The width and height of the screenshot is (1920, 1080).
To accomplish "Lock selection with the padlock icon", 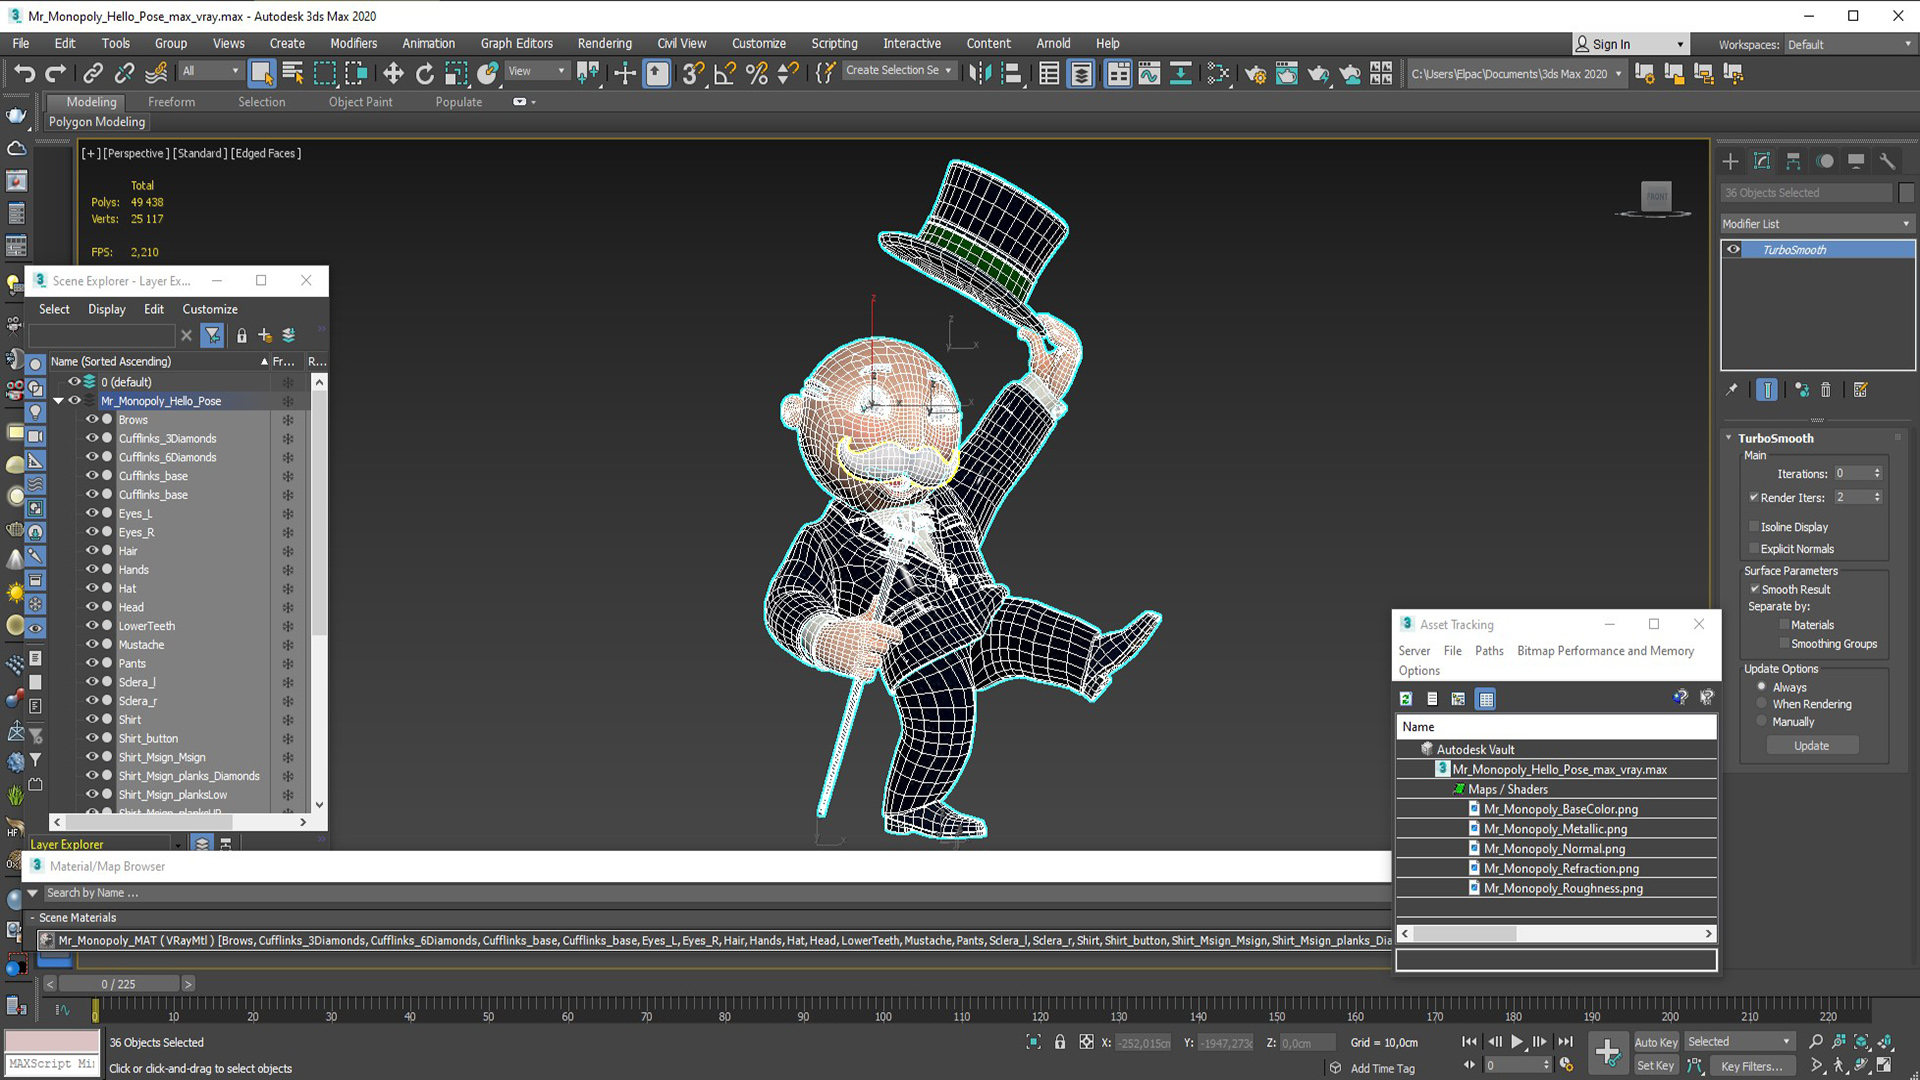I will pyautogui.click(x=1060, y=1042).
